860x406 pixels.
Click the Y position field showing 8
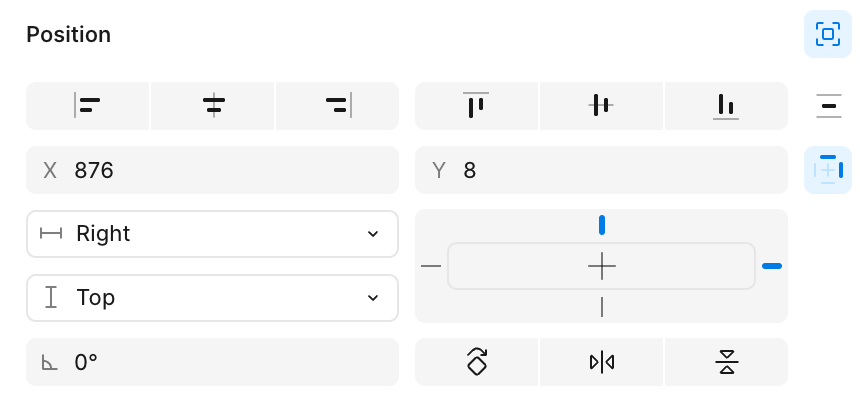[601, 170]
